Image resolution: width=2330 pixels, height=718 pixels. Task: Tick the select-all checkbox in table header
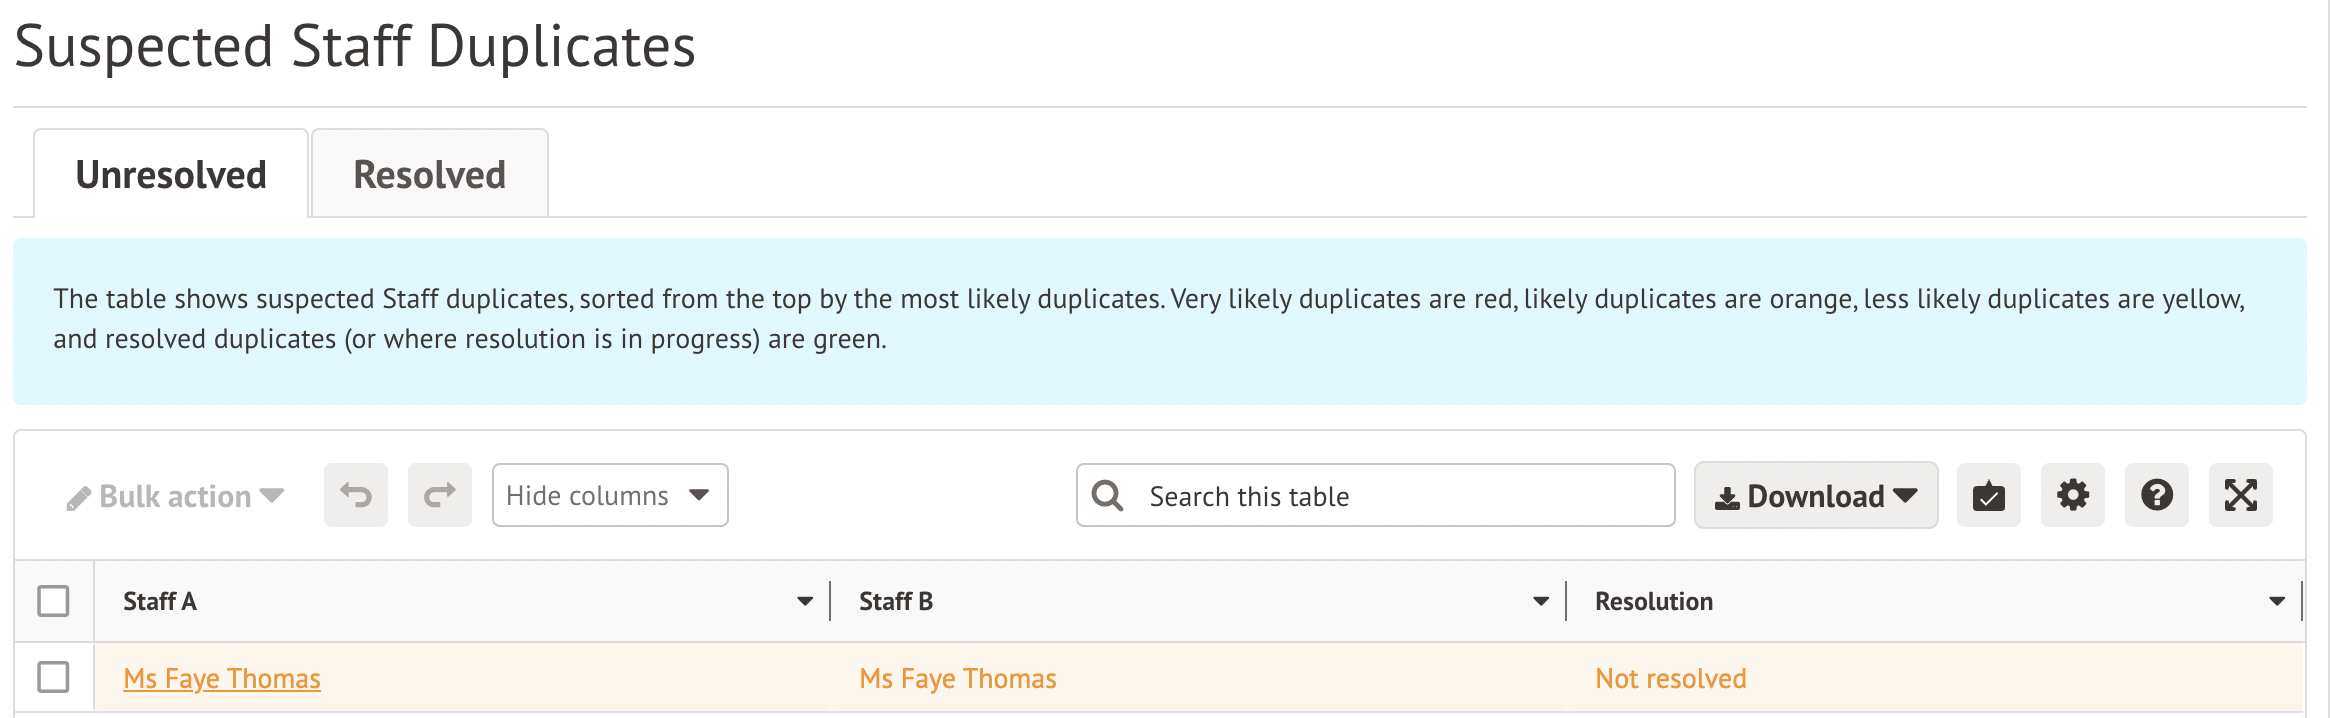click(x=53, y=601)
